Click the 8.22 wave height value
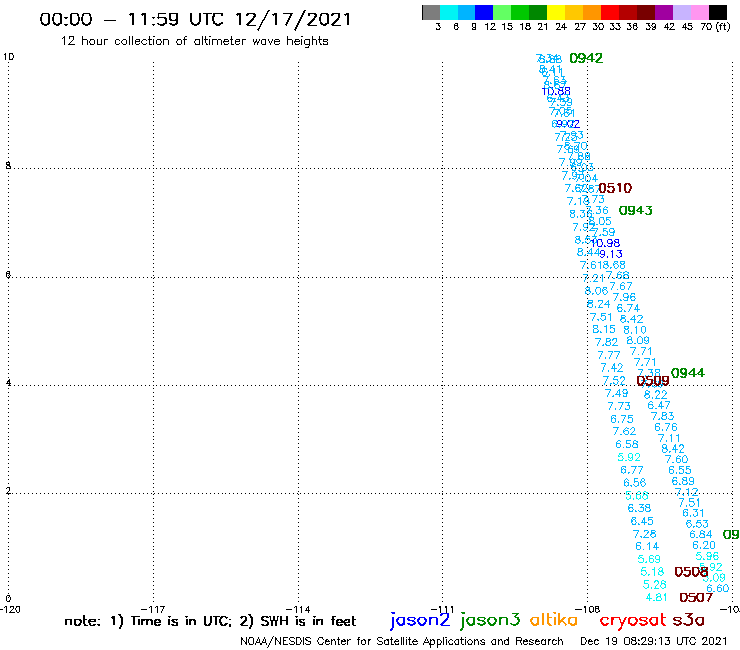The width and height of the screenshot is (740, 650). 656,394
